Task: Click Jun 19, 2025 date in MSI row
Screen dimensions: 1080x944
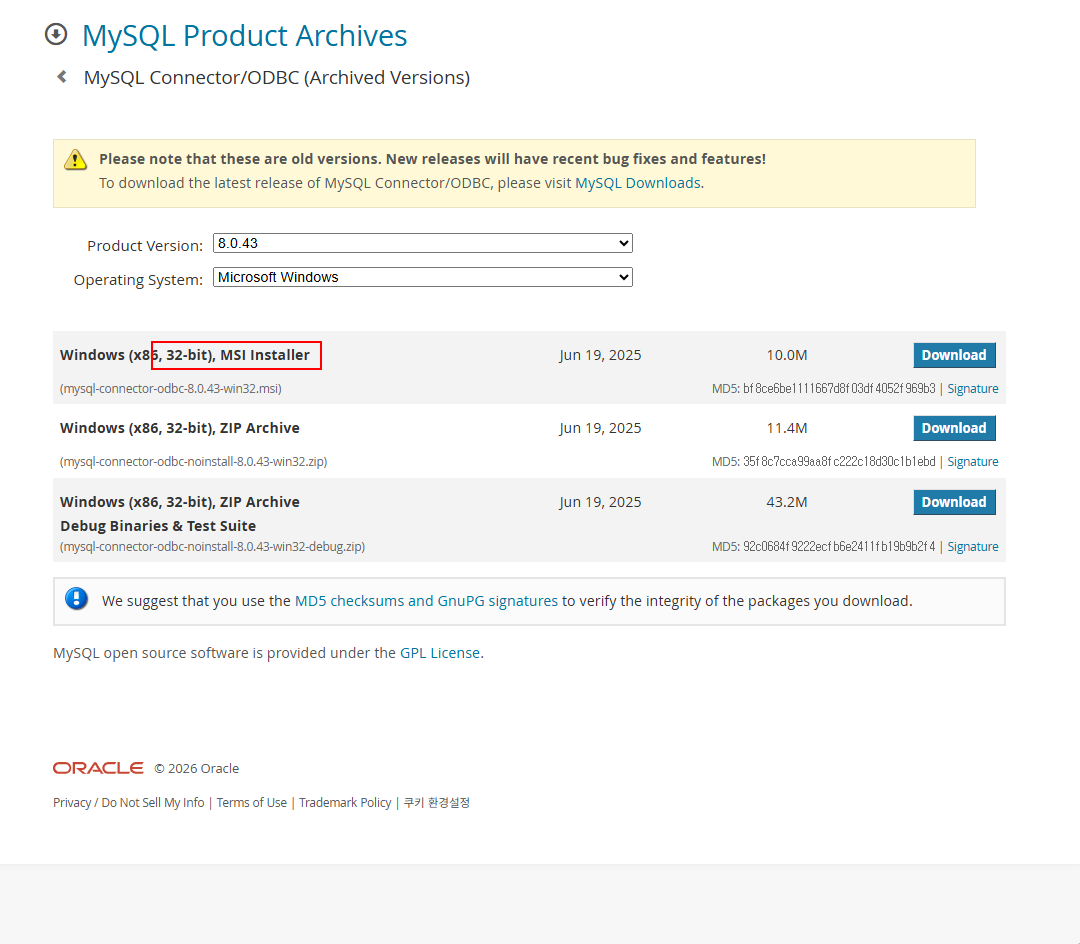Action: (600, 355)
